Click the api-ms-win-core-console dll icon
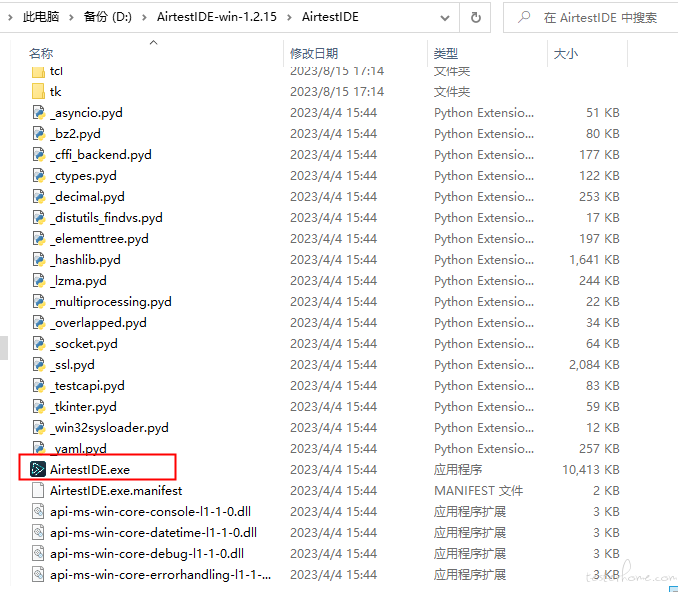The height and width of the screenshot is (592, 678). point(38,512)
